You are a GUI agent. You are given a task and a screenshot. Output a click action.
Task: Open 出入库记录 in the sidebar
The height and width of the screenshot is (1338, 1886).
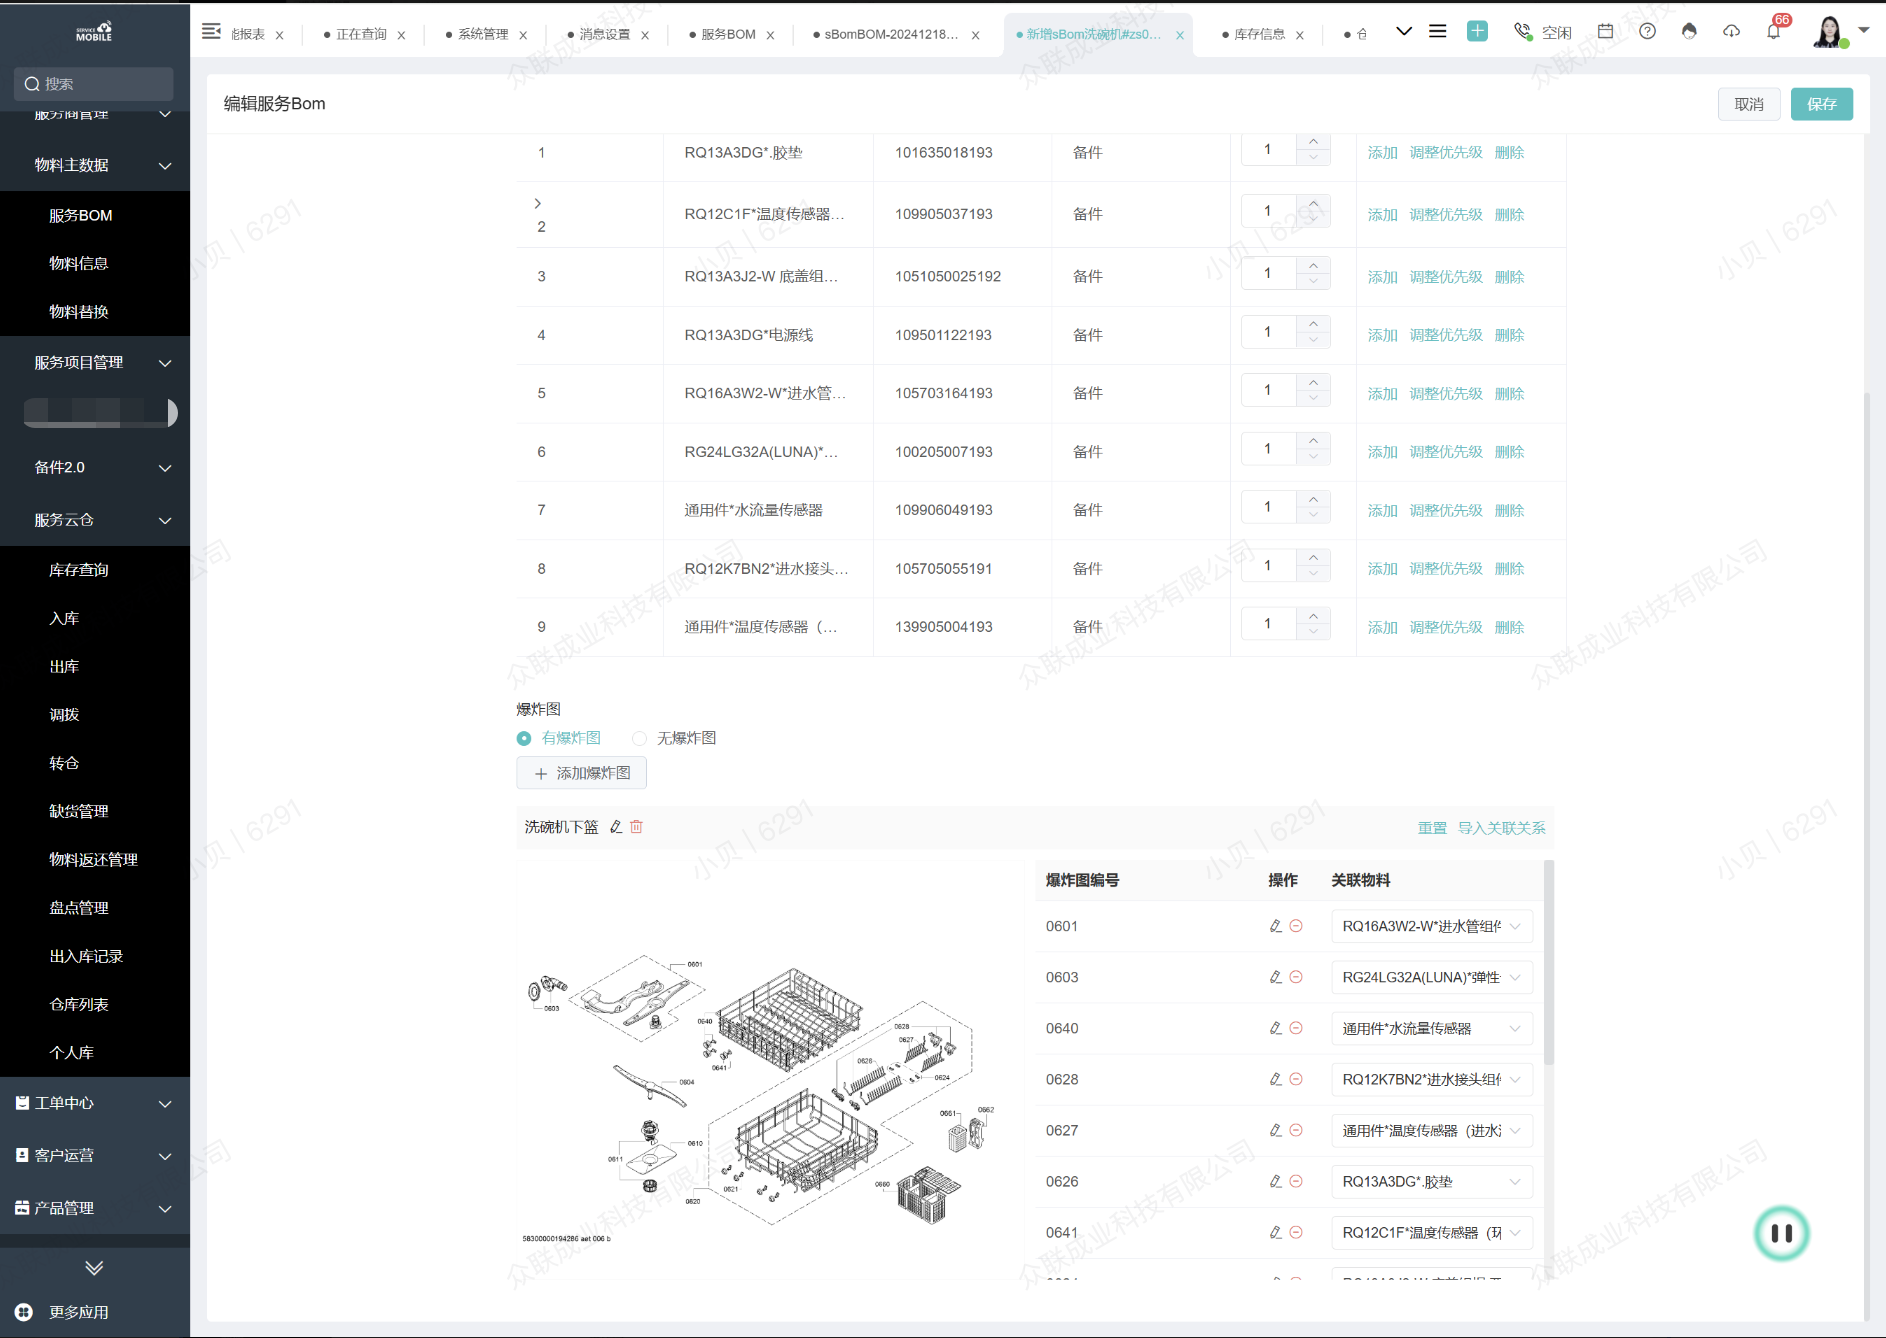click(86, 956)
